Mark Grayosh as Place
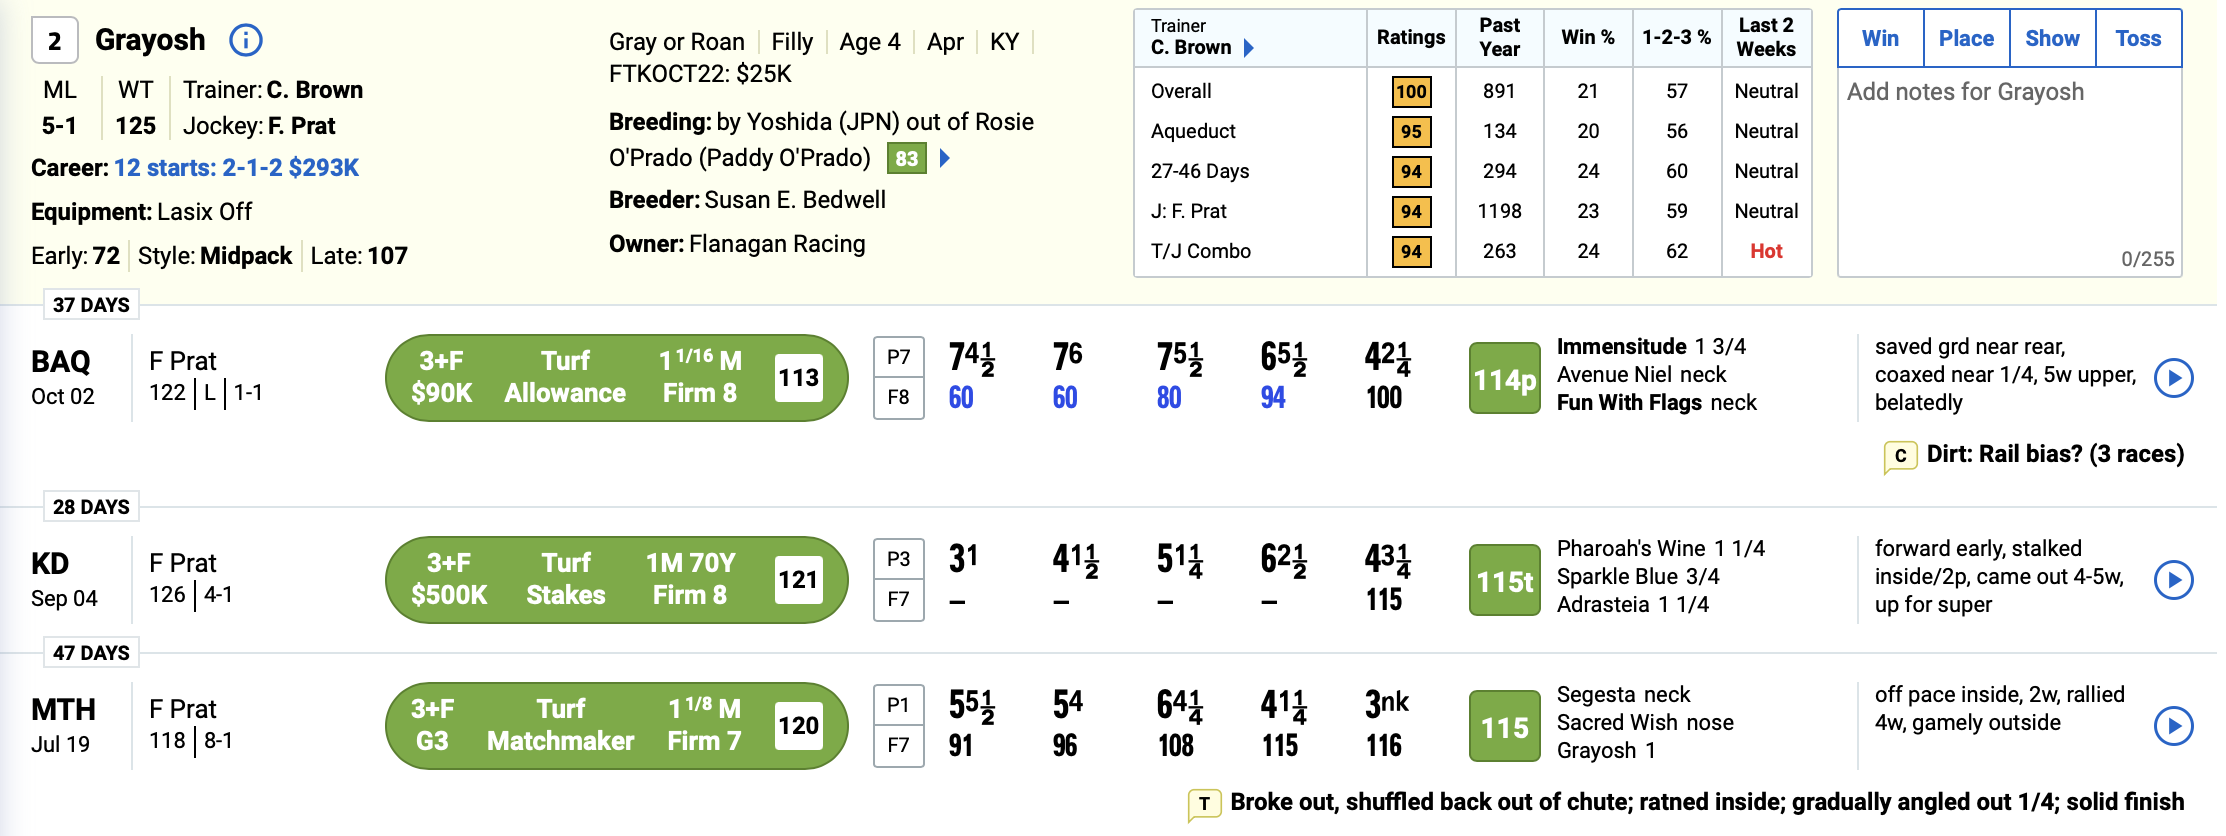The image size is (2226, 836). (1966, 39)
